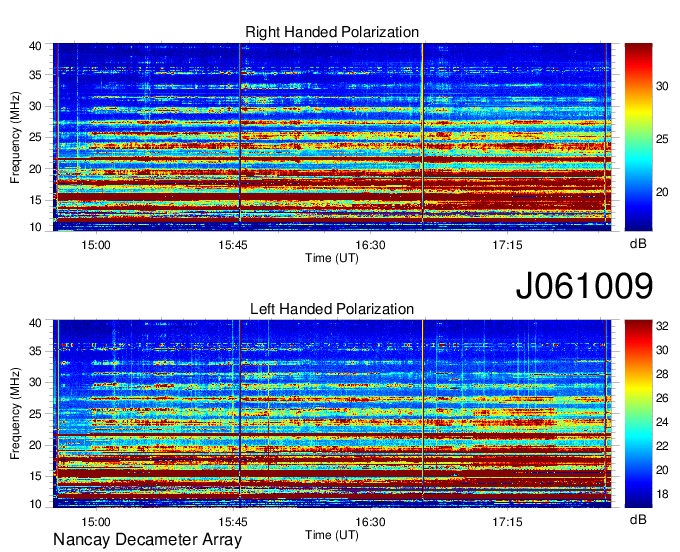Click the 'Left Handed Polarization' plot title
The height and width of the screenshot is (552, 680).
coord(332,309)
